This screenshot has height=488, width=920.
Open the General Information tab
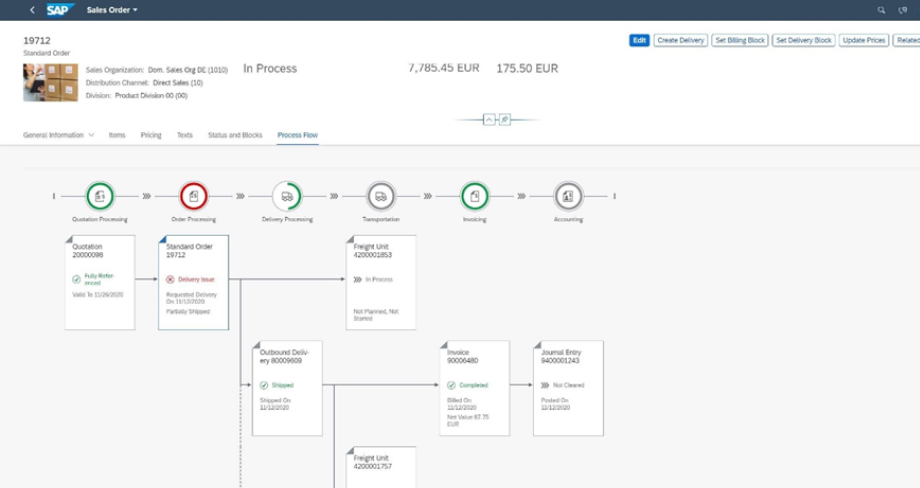click(53, 135)
